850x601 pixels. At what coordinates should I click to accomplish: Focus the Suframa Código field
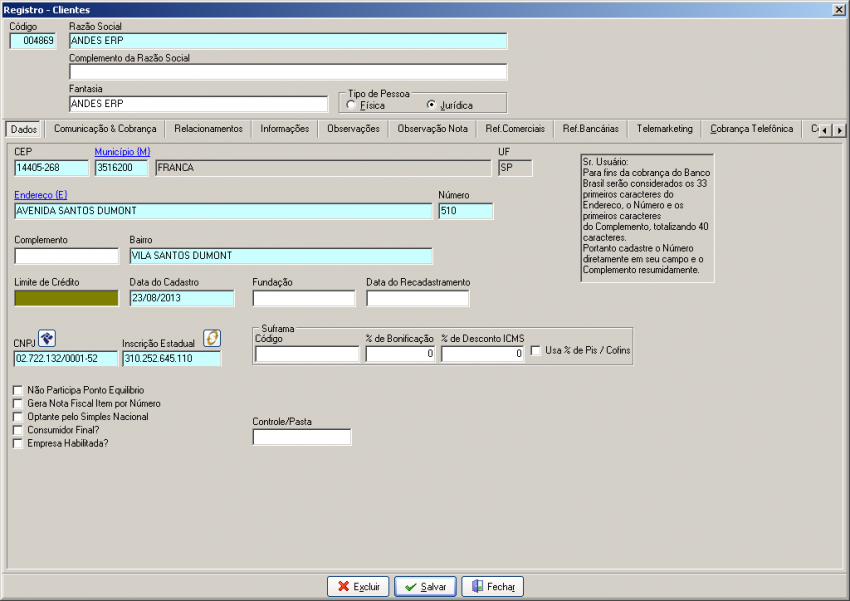(307, 354)
